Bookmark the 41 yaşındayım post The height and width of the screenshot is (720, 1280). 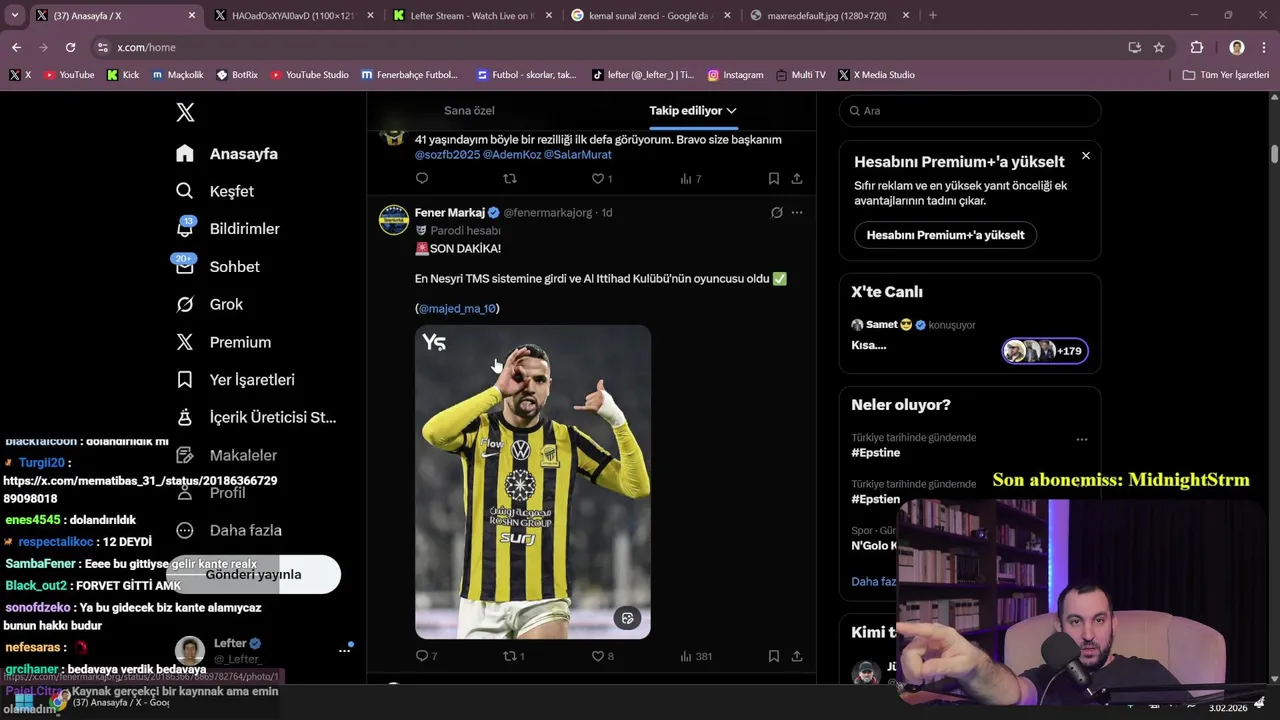point(774,179)
